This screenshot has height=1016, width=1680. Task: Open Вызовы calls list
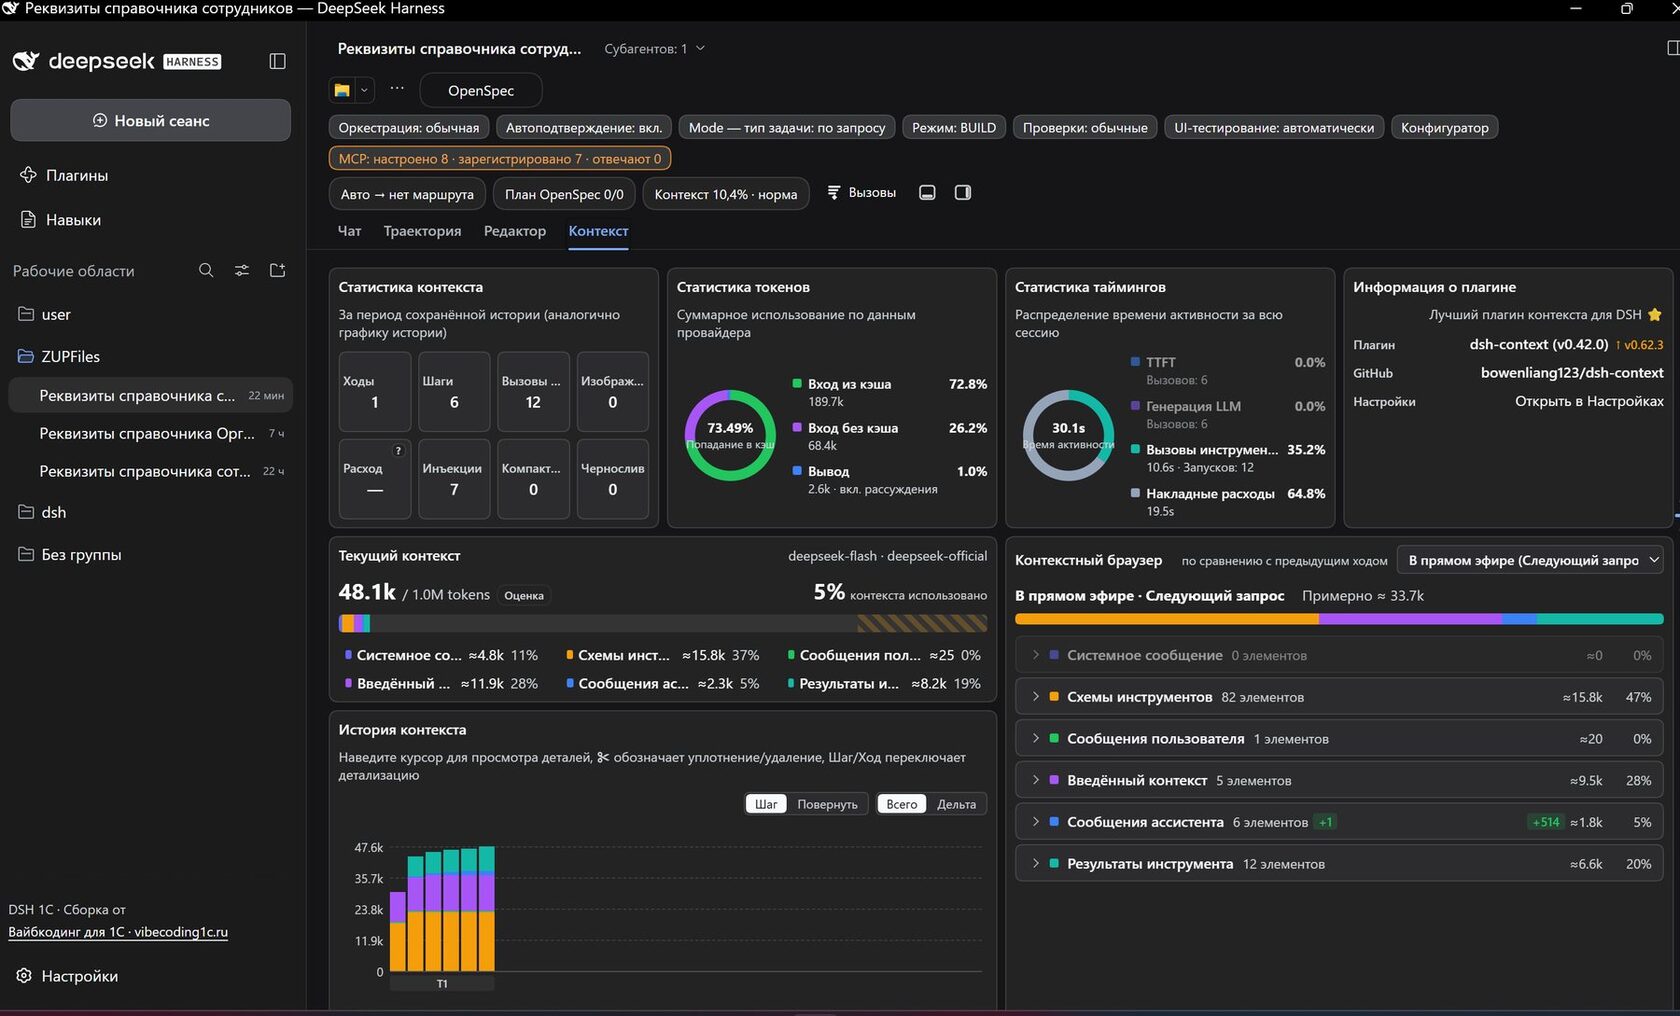point(861,193)
